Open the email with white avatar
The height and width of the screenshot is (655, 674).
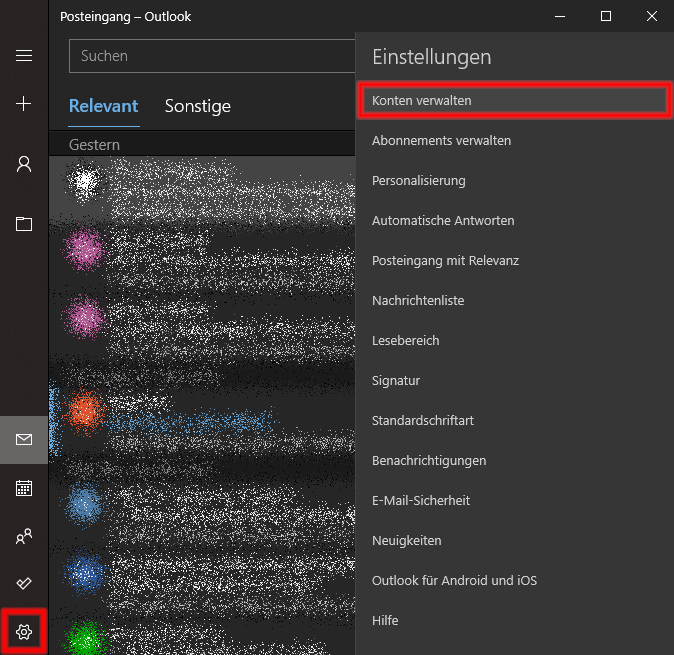pyautogui.click(x=202, y=189)
